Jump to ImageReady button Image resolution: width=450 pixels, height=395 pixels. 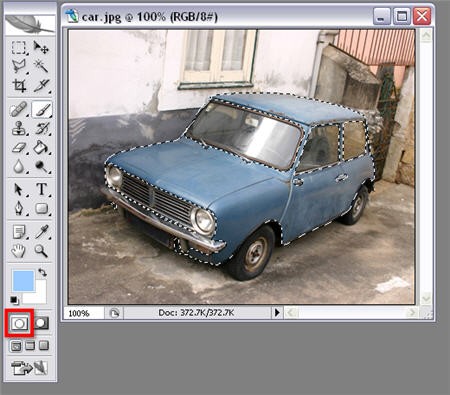[30, 368]
